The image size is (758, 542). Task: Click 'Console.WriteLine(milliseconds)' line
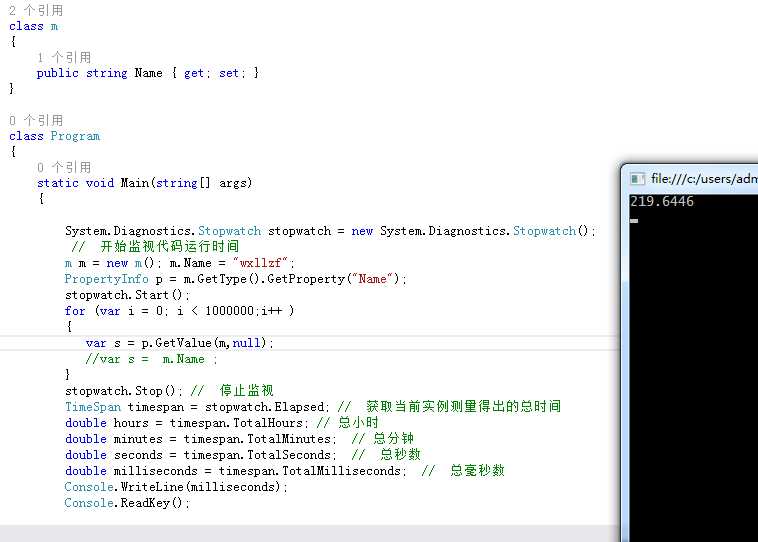point(176,487)
